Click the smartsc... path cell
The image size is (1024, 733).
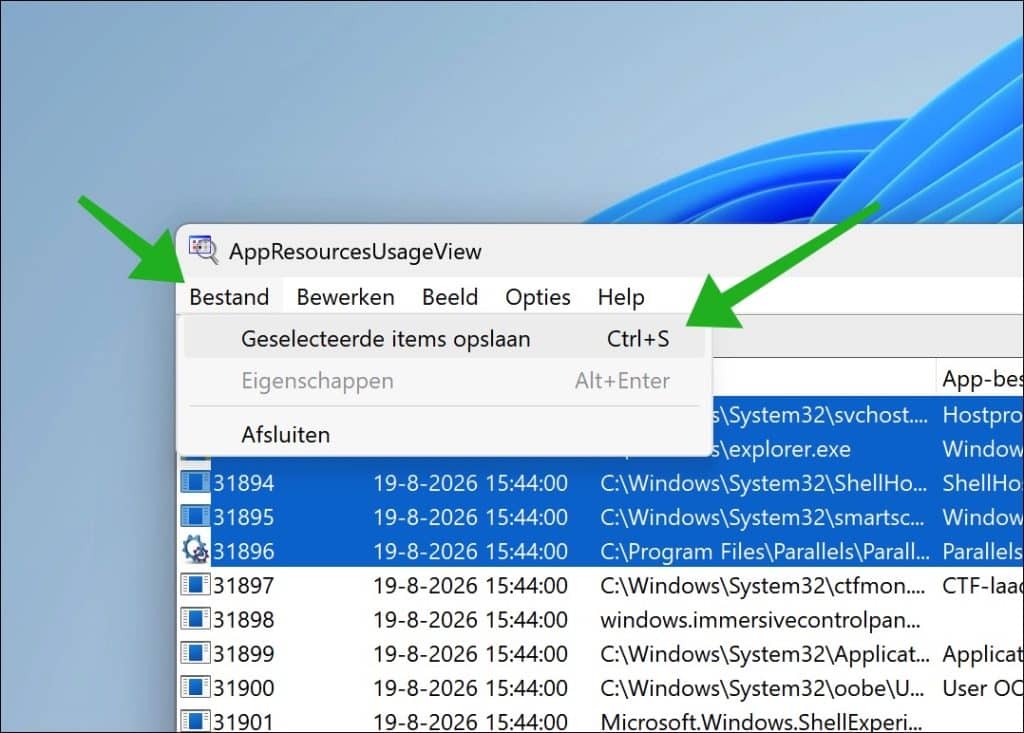(763, 517)
